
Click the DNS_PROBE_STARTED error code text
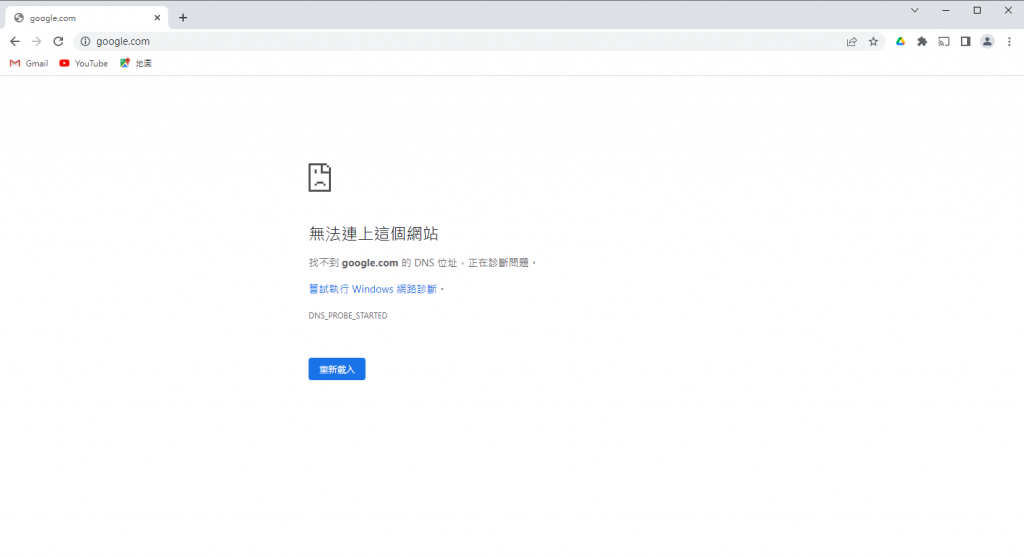point(348,315)
